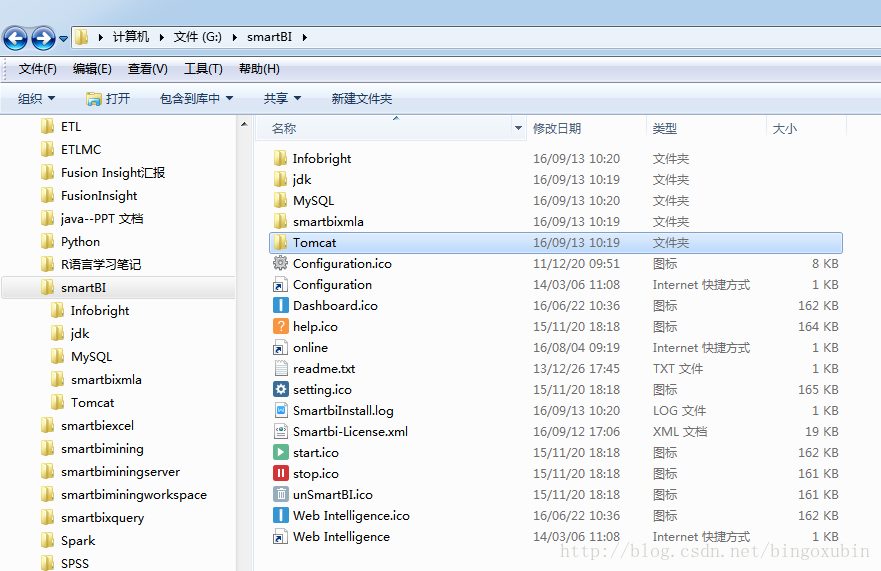Click the 打开 toolbar button
The height and width of the screenshot is (571, 881).
(108, 99)
